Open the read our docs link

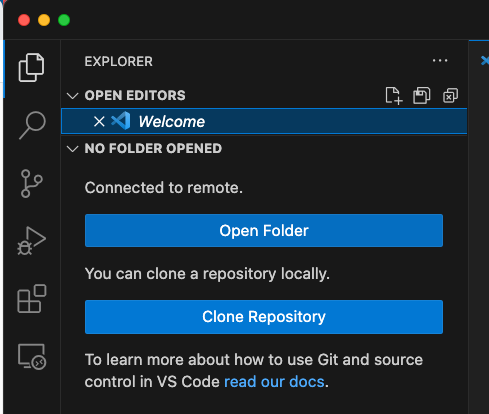pos(274,382)
